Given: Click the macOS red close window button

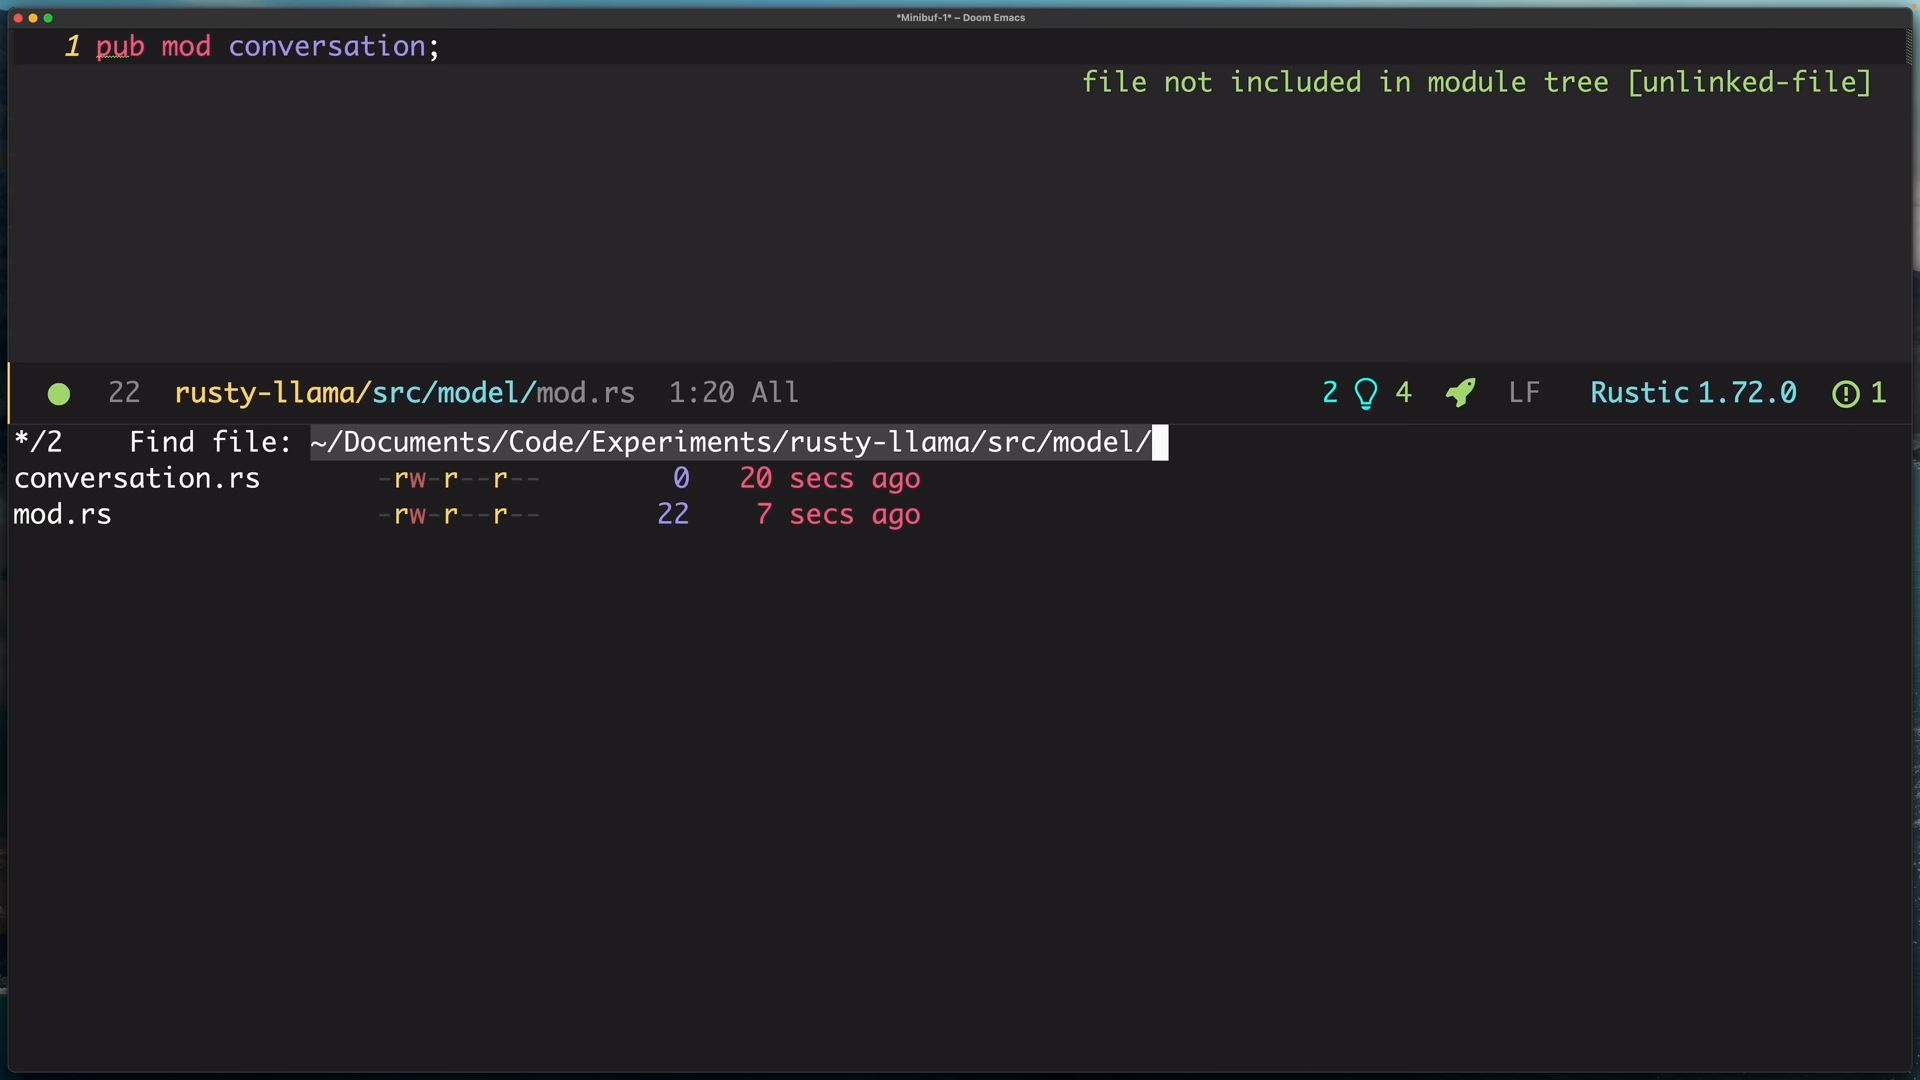Looking at the screenshot, I should pyautogui.click(x=18, y=18).
